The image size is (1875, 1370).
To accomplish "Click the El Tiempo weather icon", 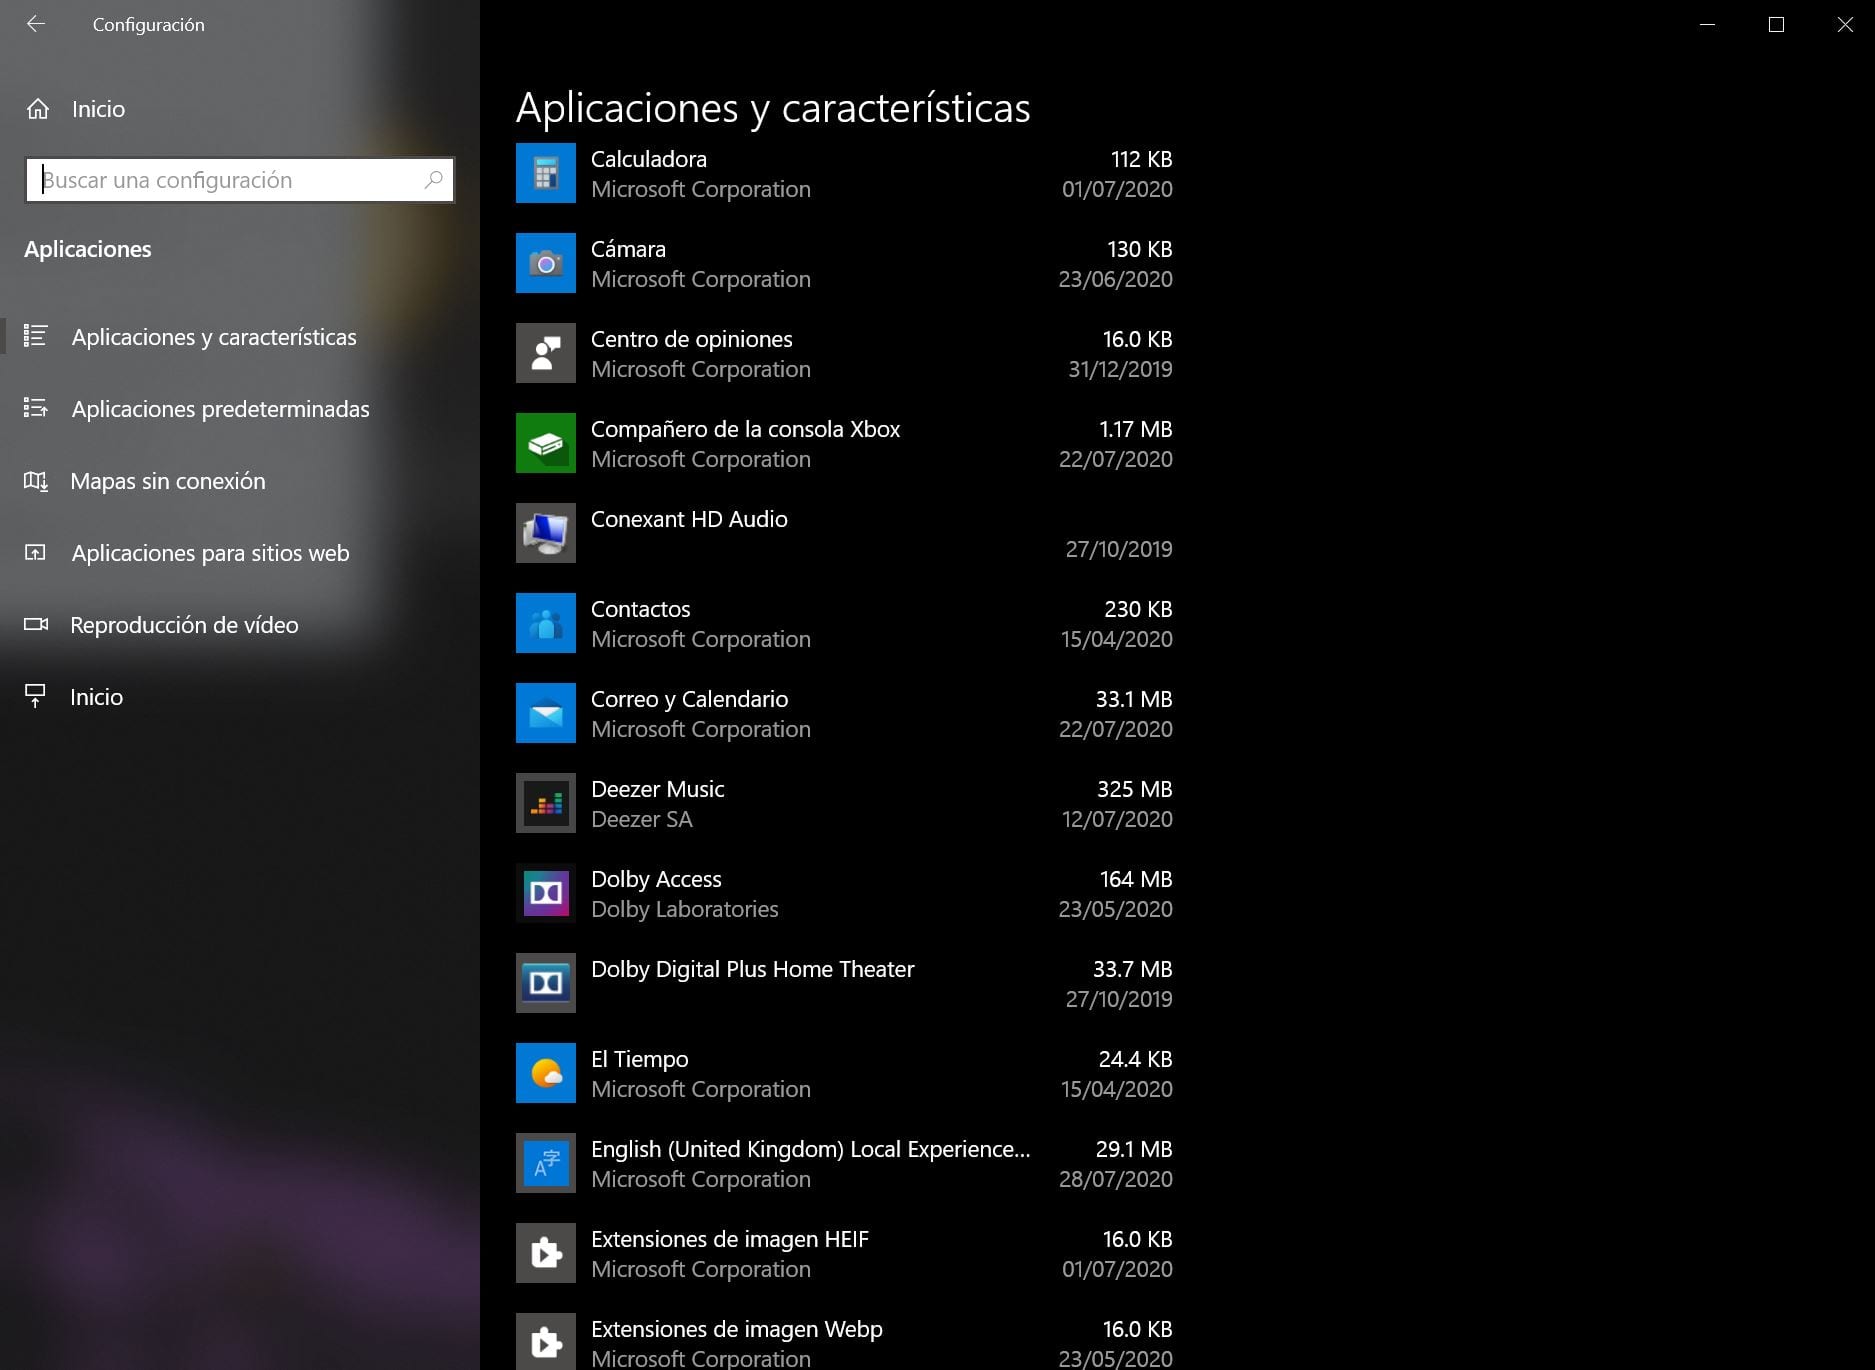I will tap(546, 1073).
